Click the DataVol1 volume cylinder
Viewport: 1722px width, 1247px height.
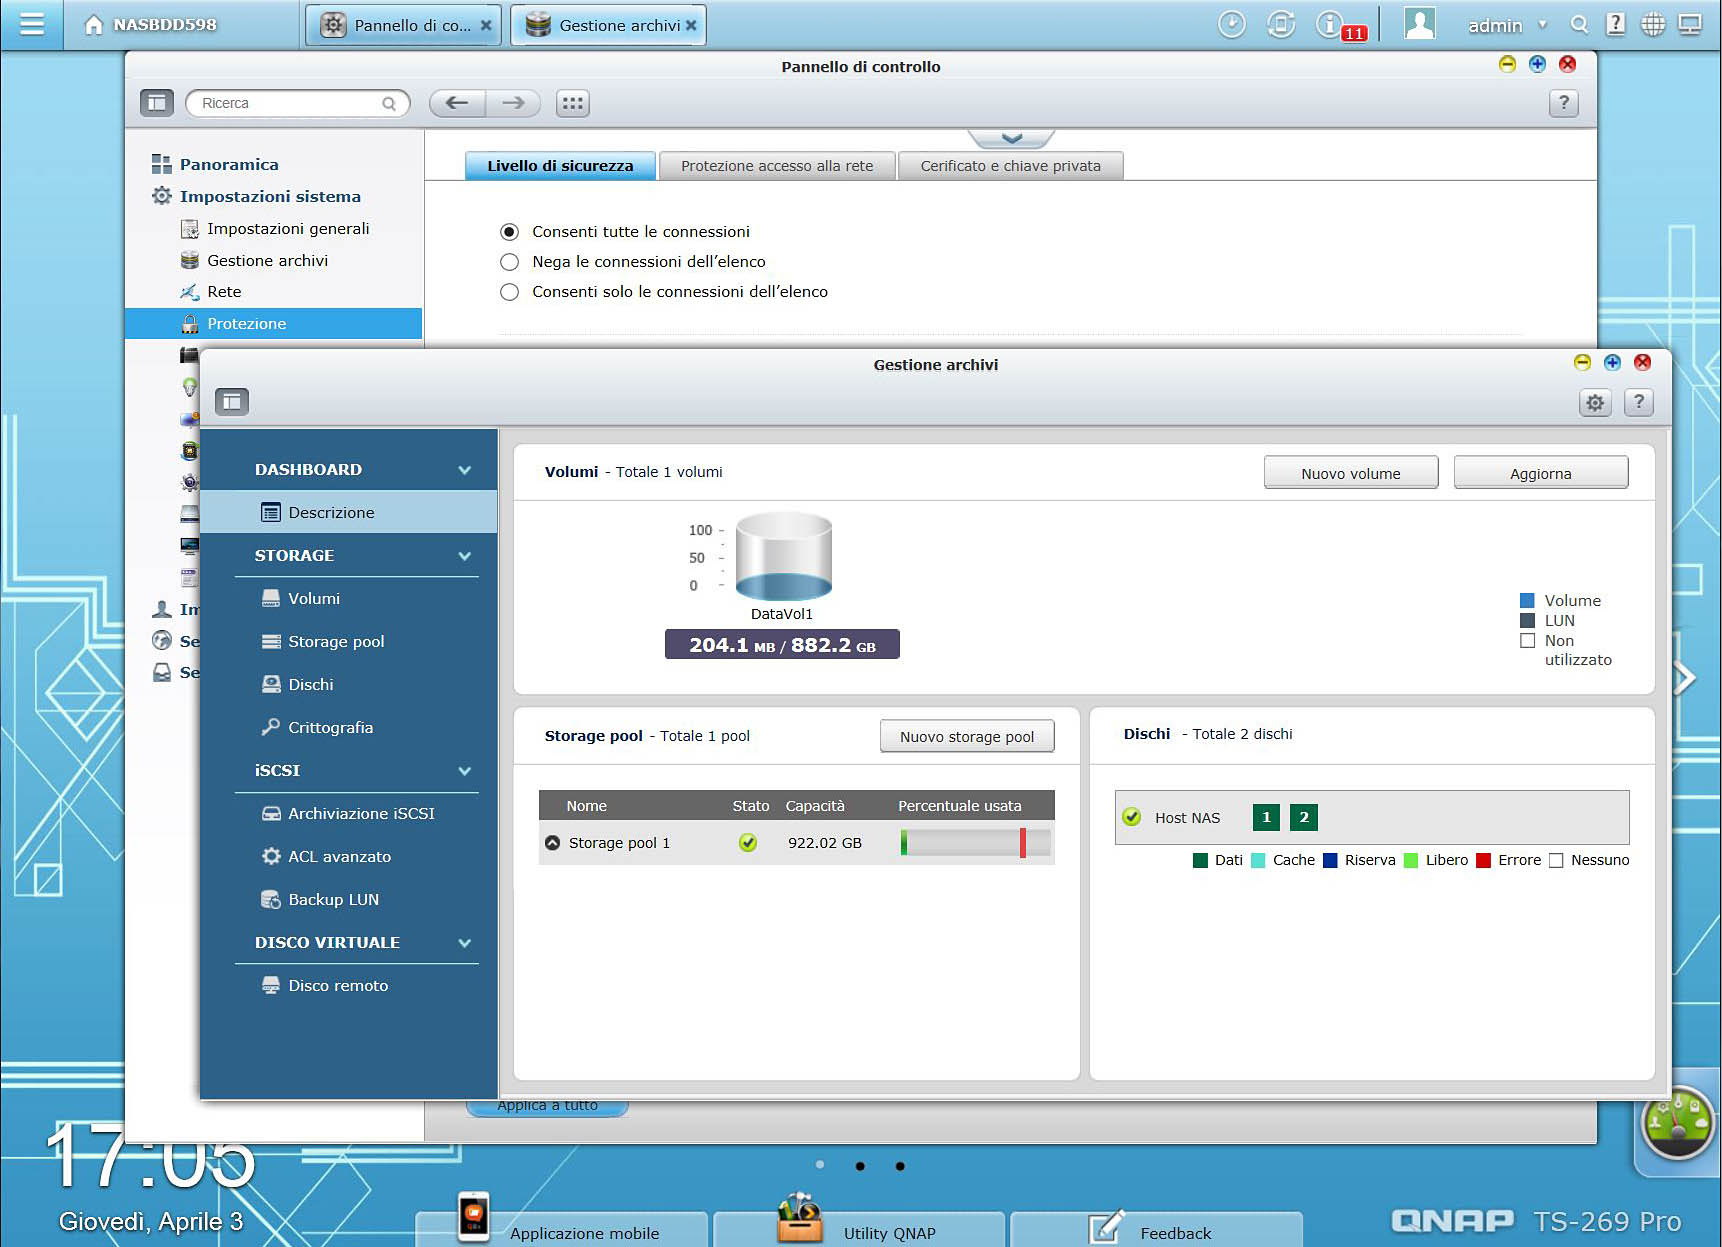tap(783, 557)
